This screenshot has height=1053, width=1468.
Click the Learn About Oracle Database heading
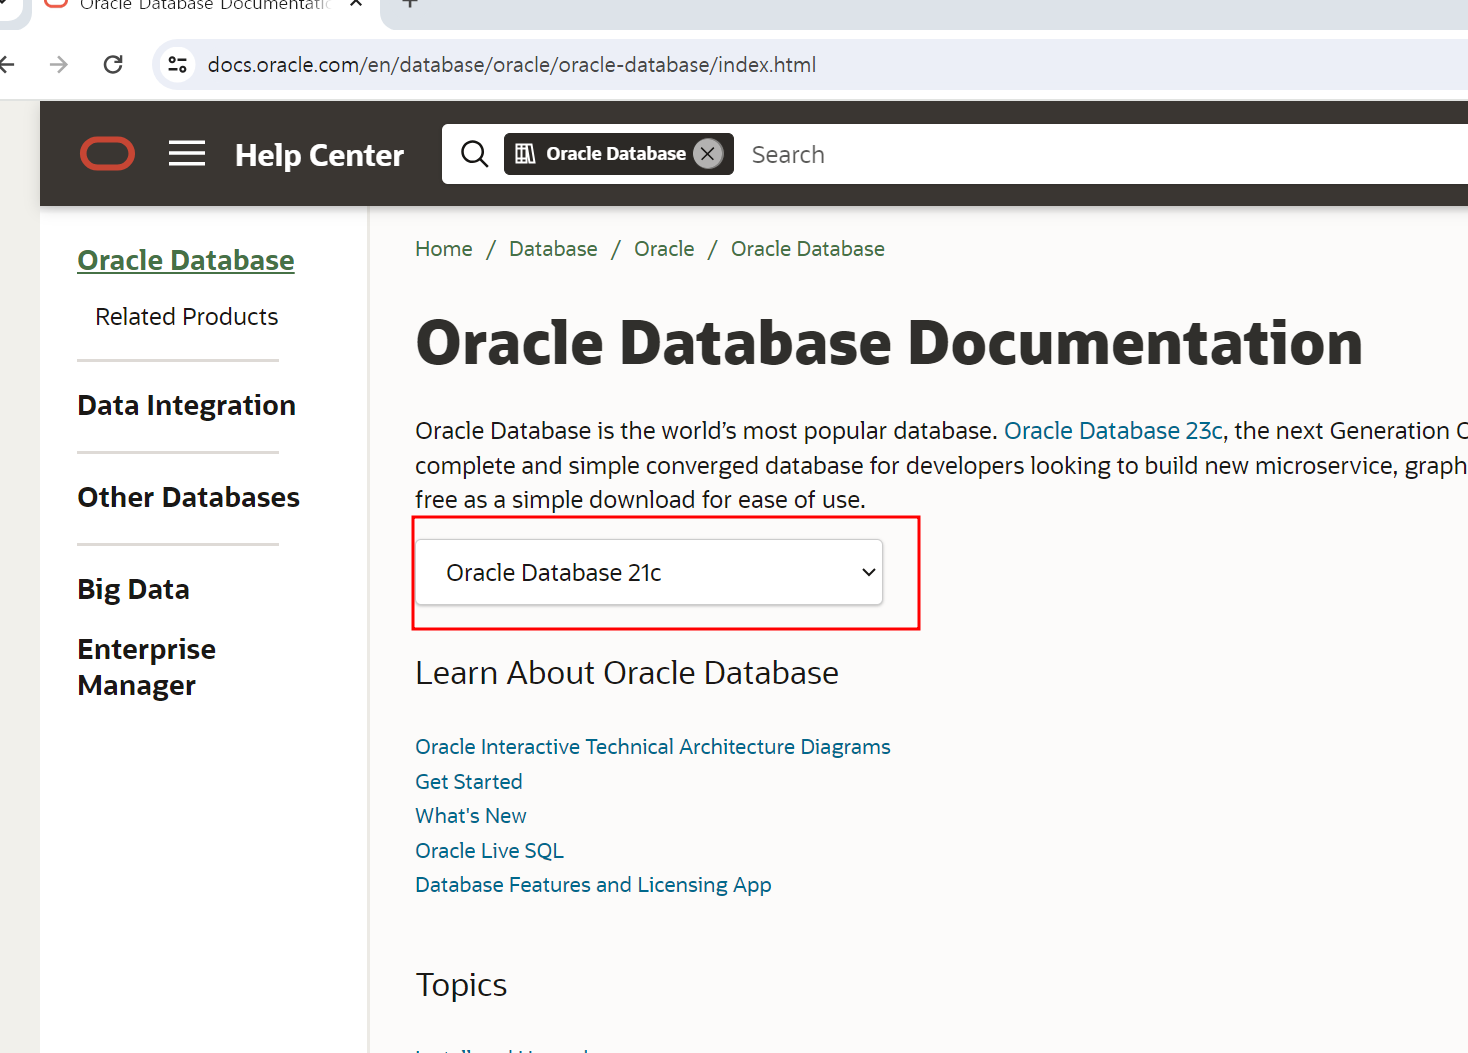[x=627, y=673]
